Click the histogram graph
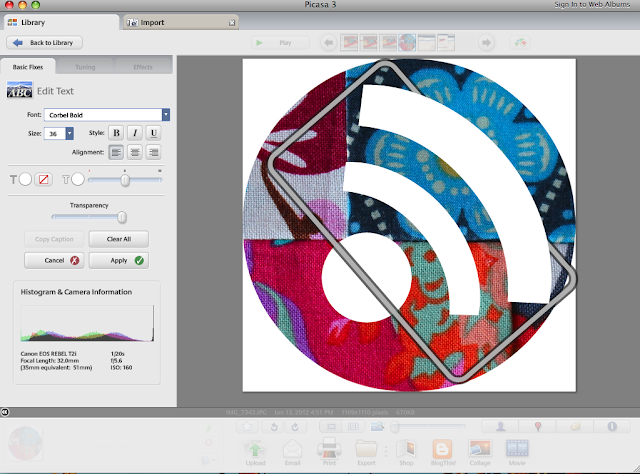 point(87,323)
